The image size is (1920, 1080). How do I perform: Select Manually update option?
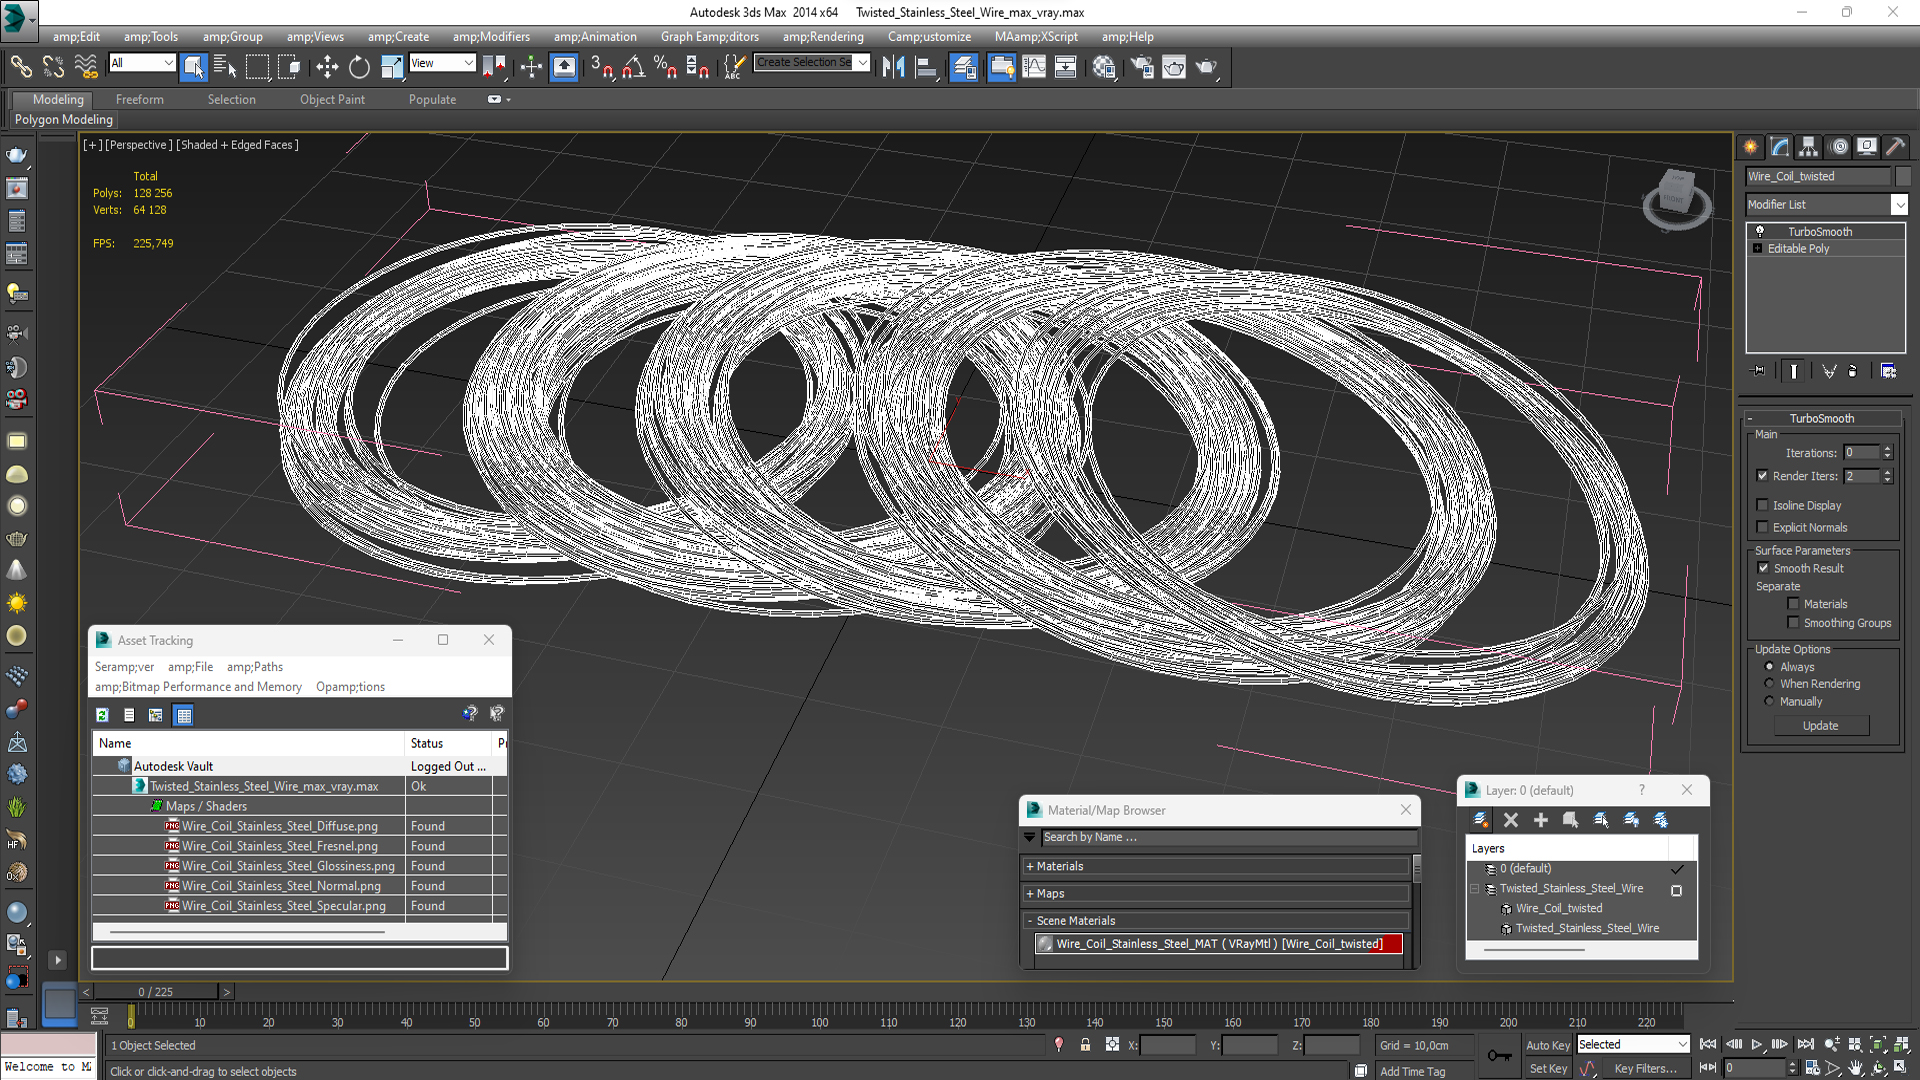[x=1769, y=701]
